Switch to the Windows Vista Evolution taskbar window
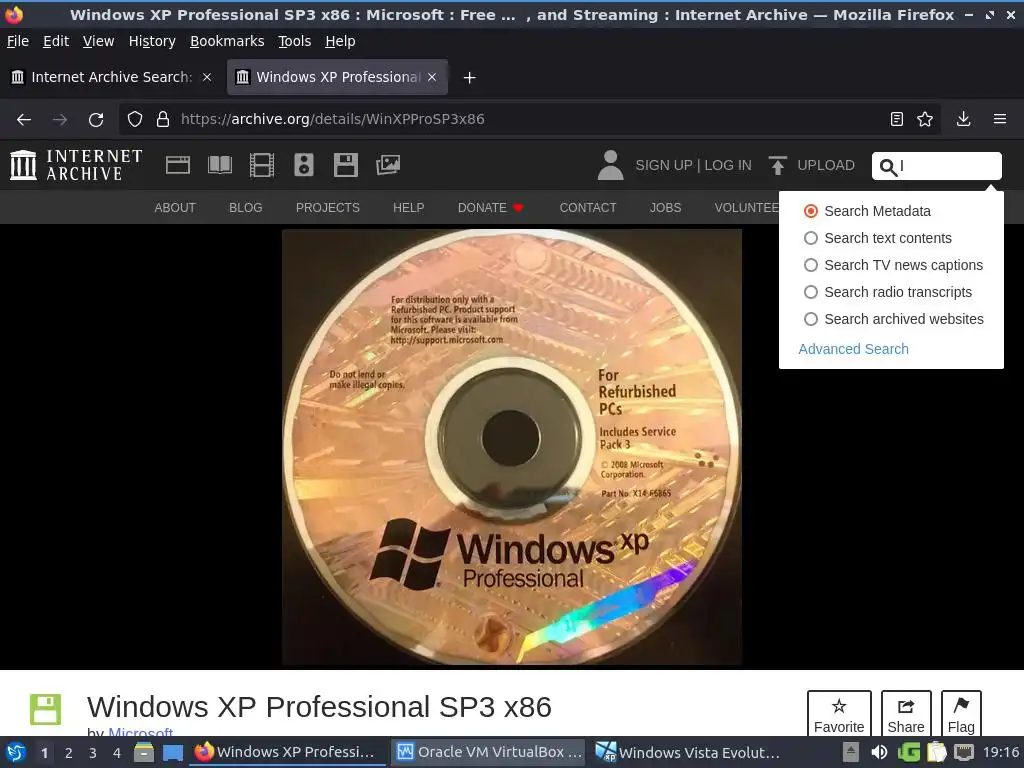This screenshot has width=1024, height=768. coord(688,752)
